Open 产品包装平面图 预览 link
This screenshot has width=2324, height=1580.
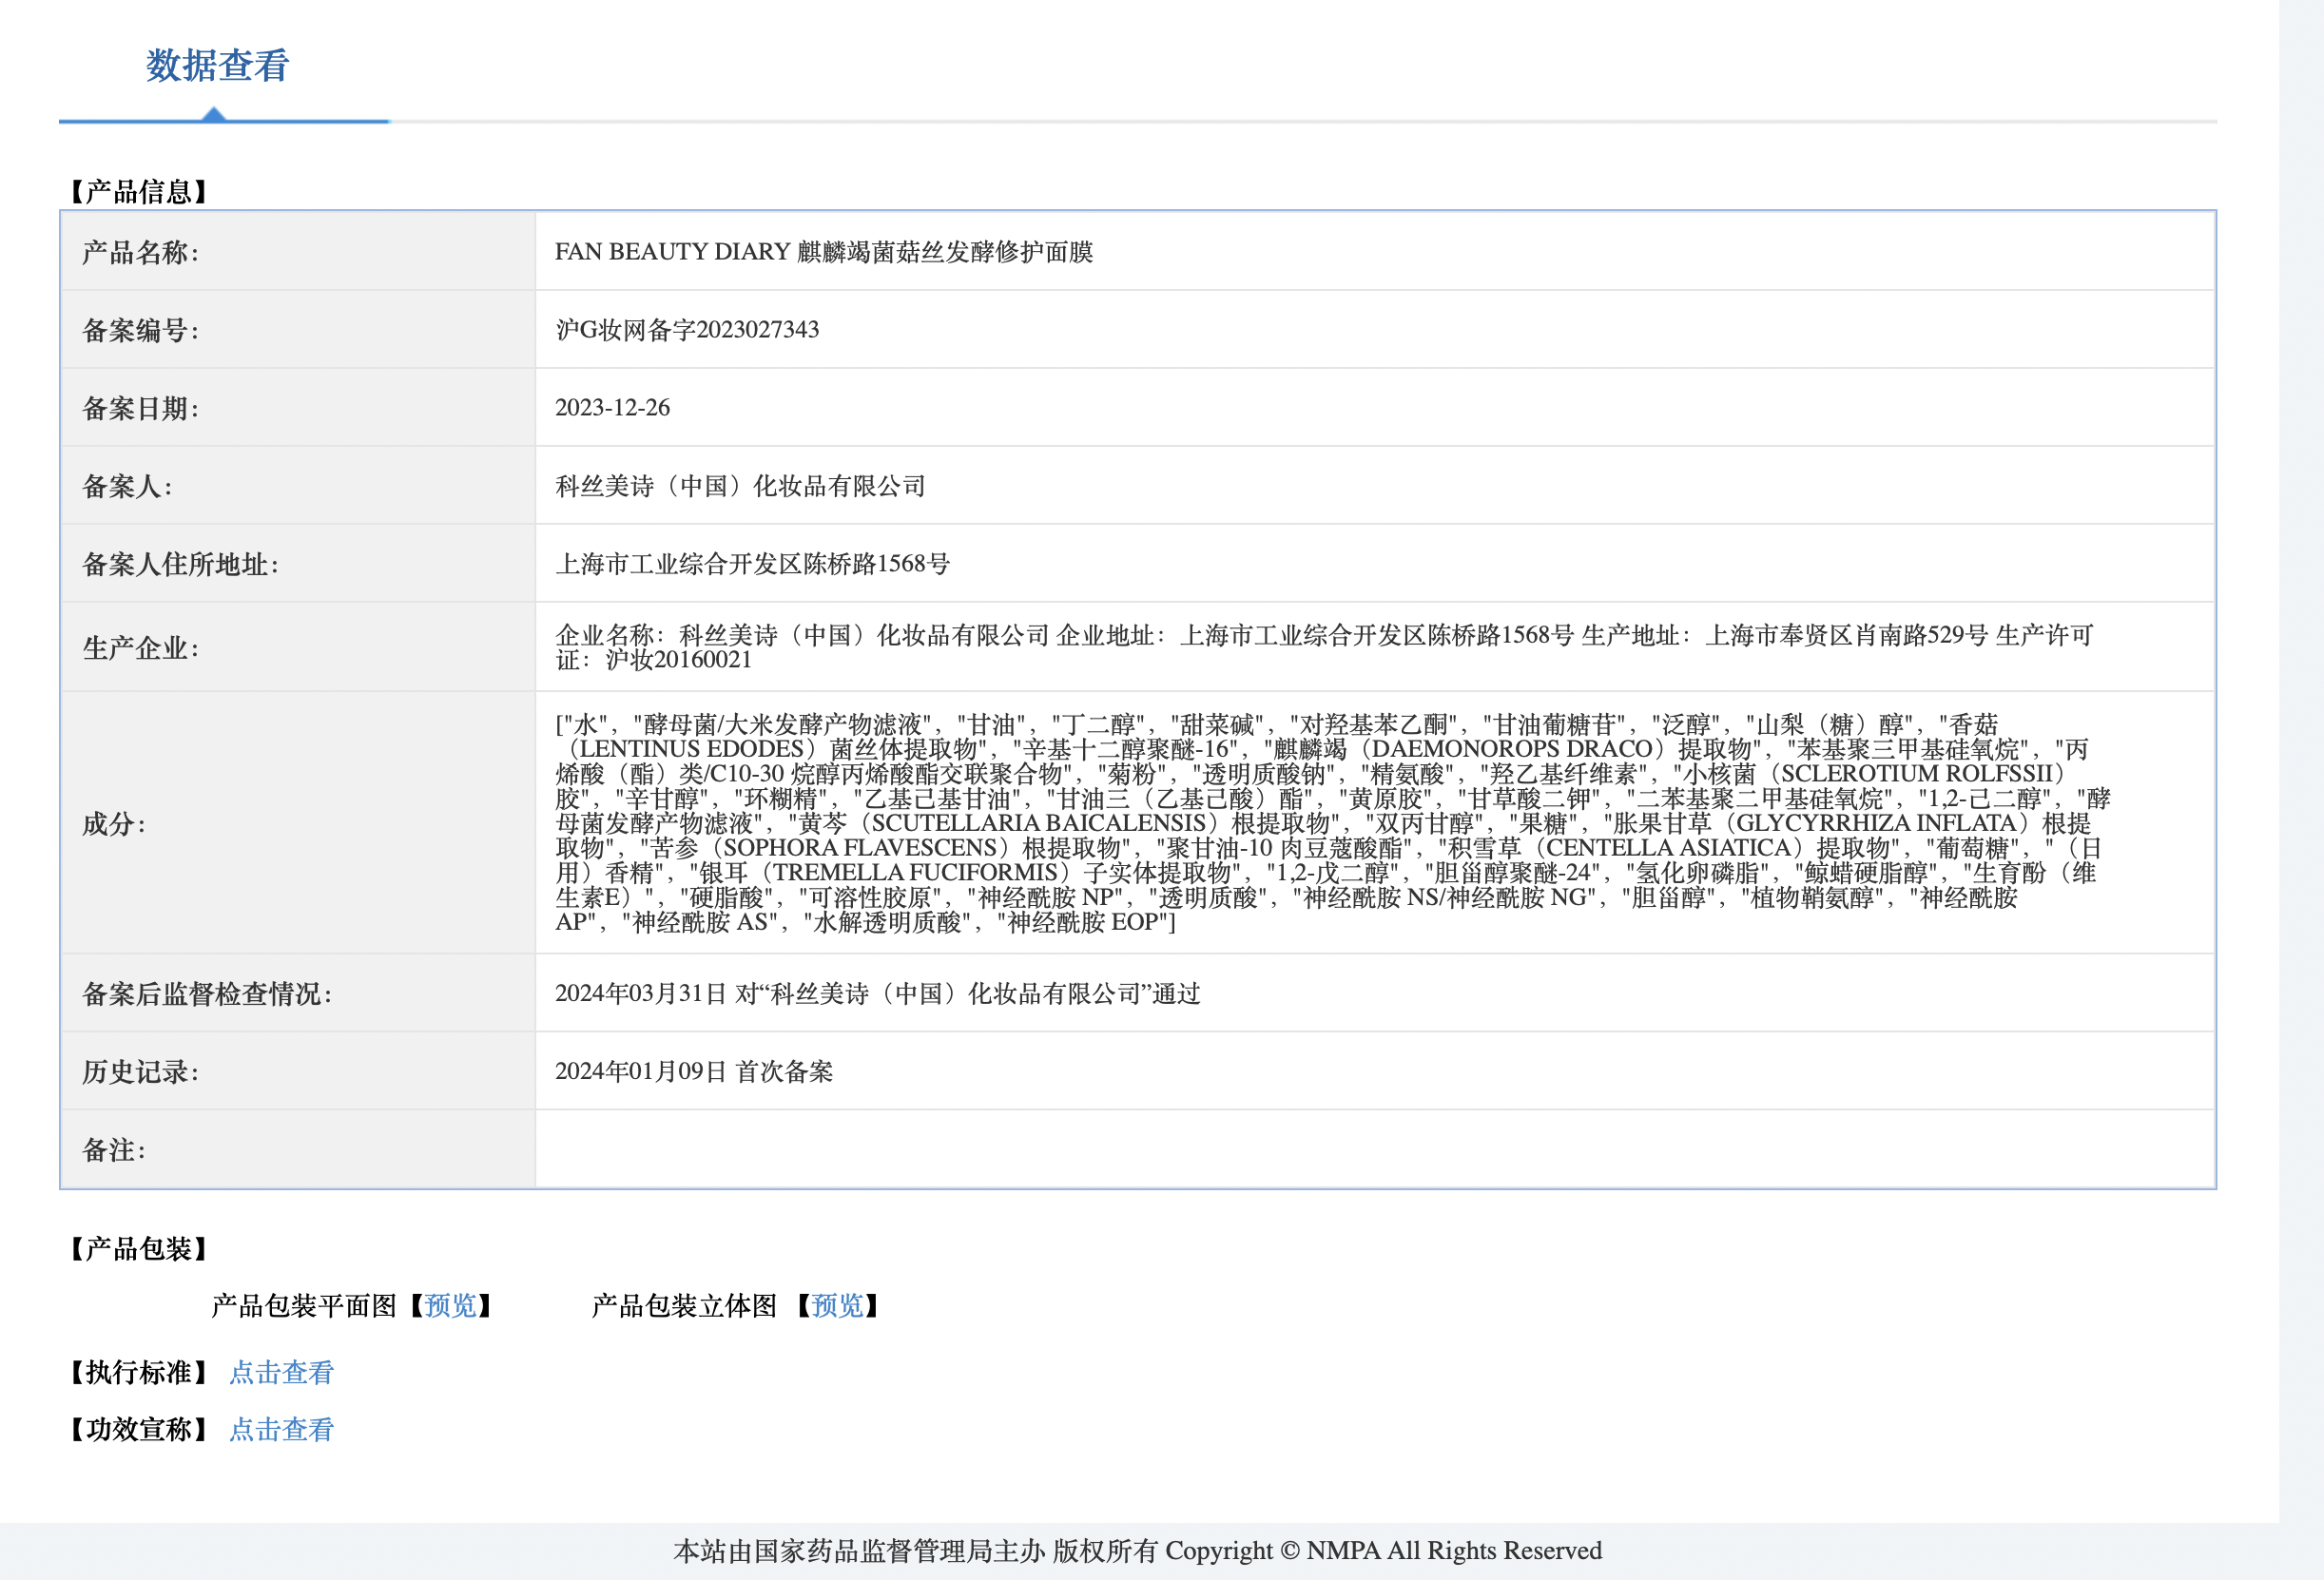coord(450,1305)
